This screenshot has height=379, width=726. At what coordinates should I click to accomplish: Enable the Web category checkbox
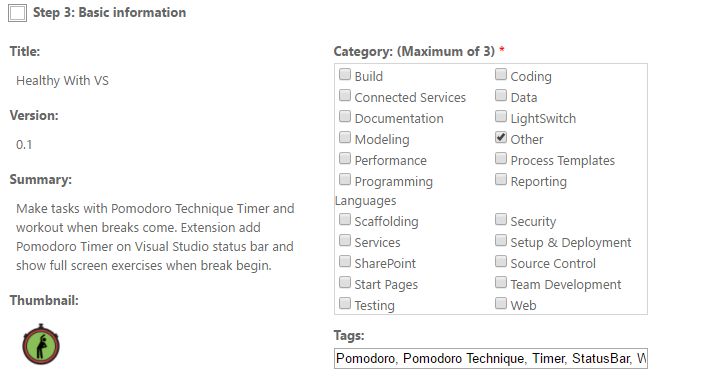pyautogui.click(x=501, y=303)
